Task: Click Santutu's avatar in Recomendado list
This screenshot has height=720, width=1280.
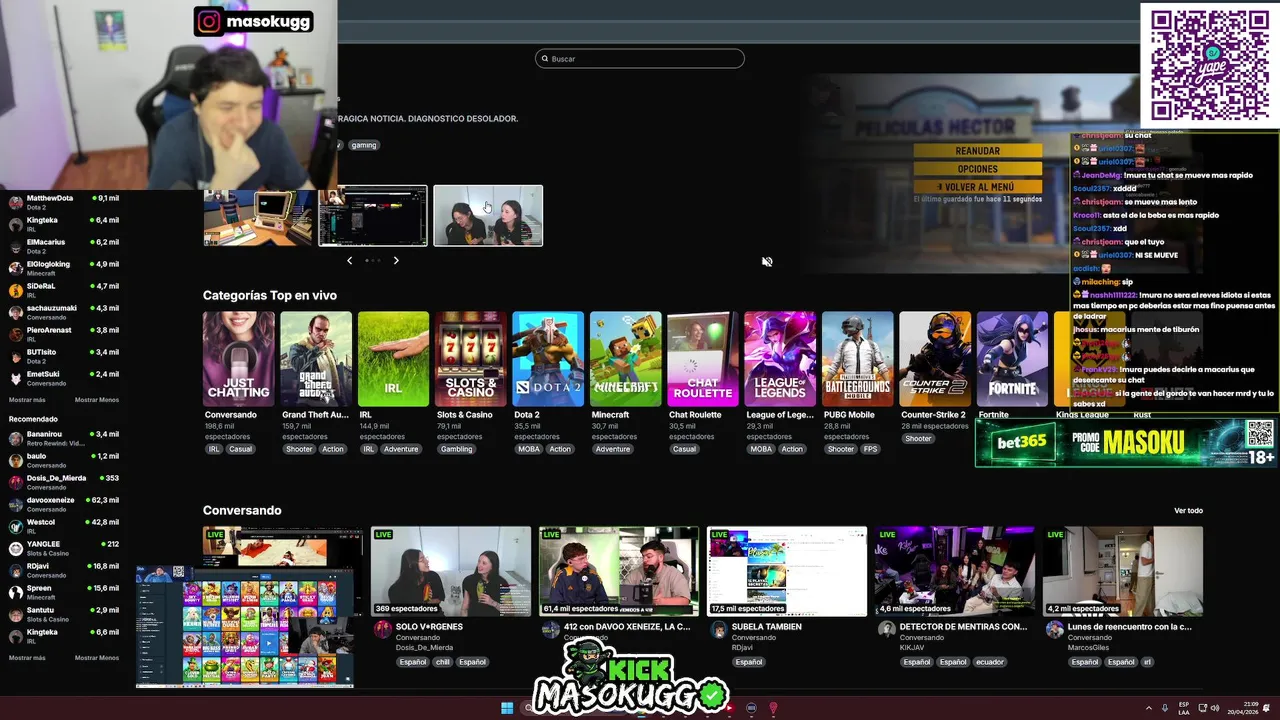Action: (16, 614)
